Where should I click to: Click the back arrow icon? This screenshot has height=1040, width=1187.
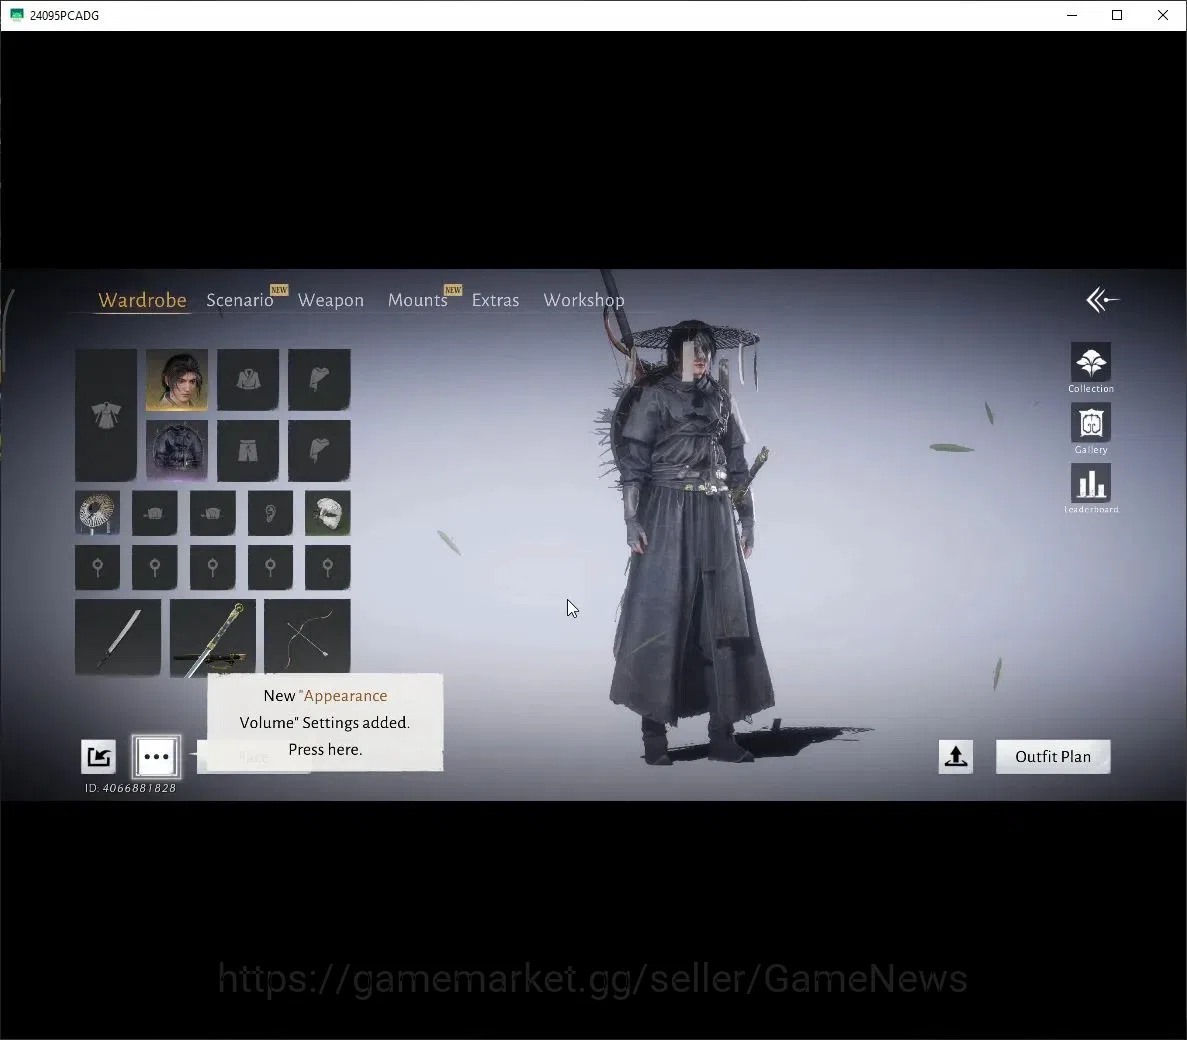[x=1101, y=300]
